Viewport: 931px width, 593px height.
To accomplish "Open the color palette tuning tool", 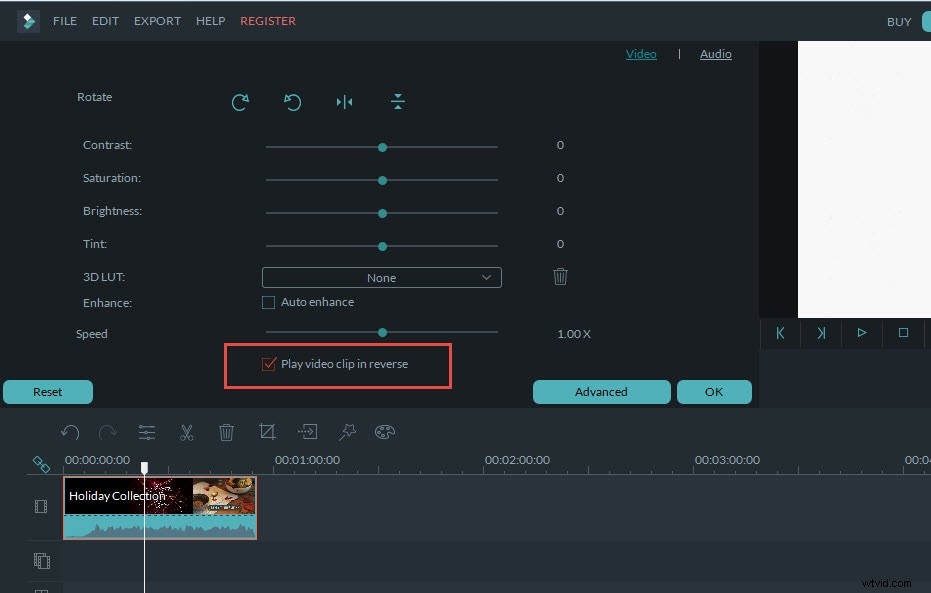I will (x=387, y=432).
